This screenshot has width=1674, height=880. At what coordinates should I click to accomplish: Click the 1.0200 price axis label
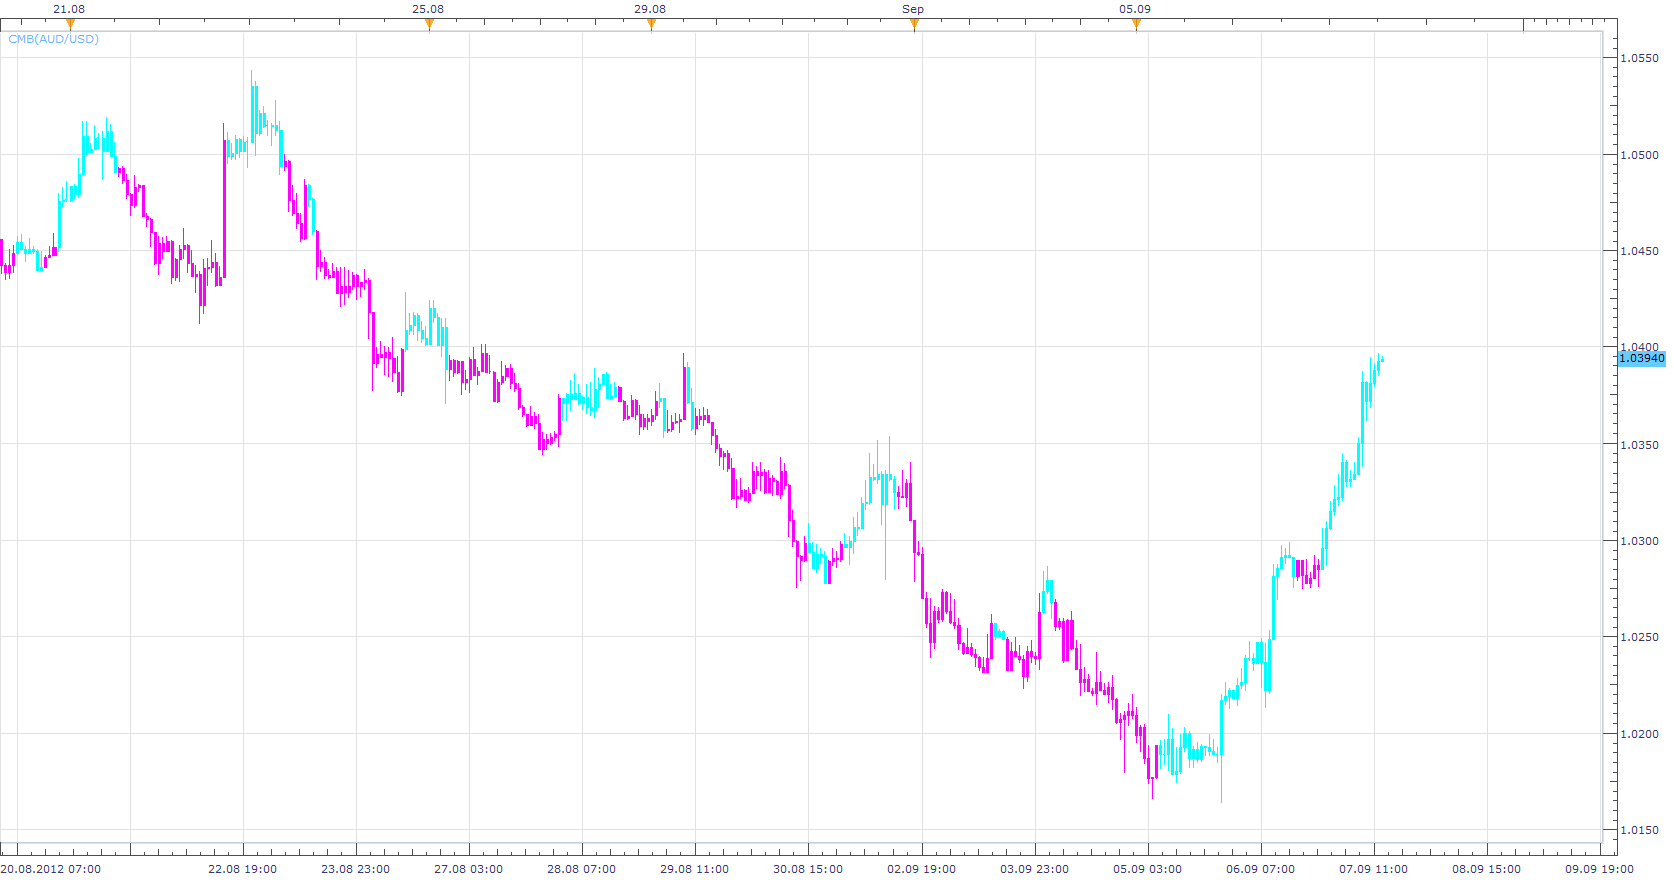(x=1639, y=734)
